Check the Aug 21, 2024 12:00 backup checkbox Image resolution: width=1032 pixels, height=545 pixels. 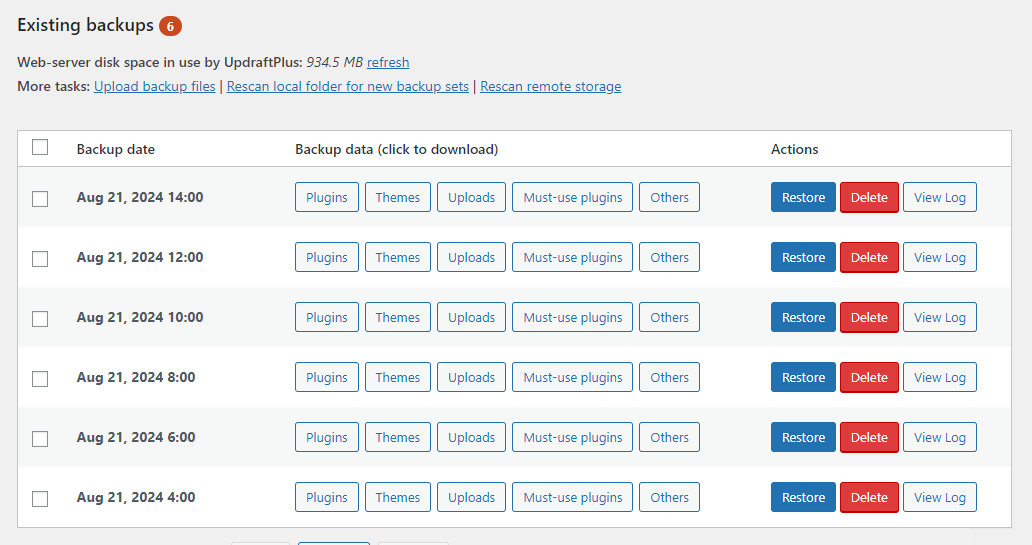[x=40, y=259]
